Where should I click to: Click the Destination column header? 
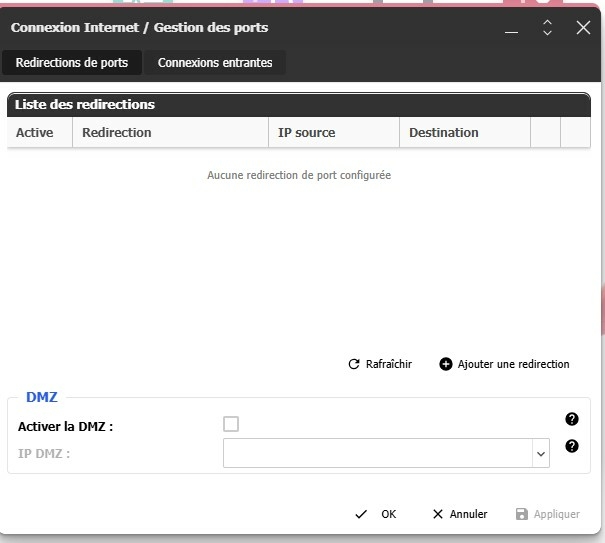[x=443, y=132]
